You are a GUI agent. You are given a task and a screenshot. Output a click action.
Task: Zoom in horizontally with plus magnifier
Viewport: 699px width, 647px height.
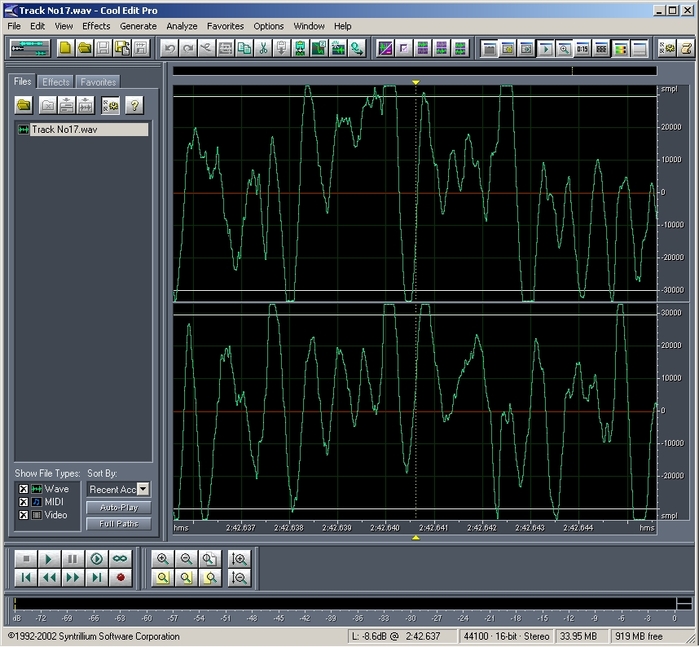coord(163,559)
